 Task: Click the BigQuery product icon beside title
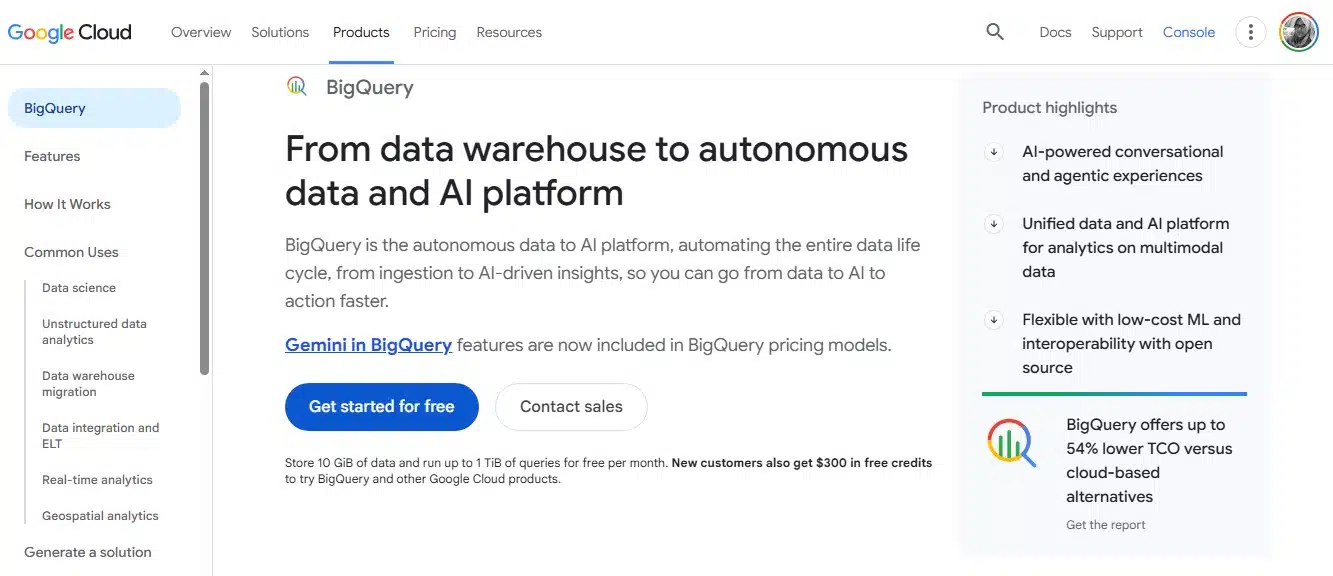tap(297, 87)
